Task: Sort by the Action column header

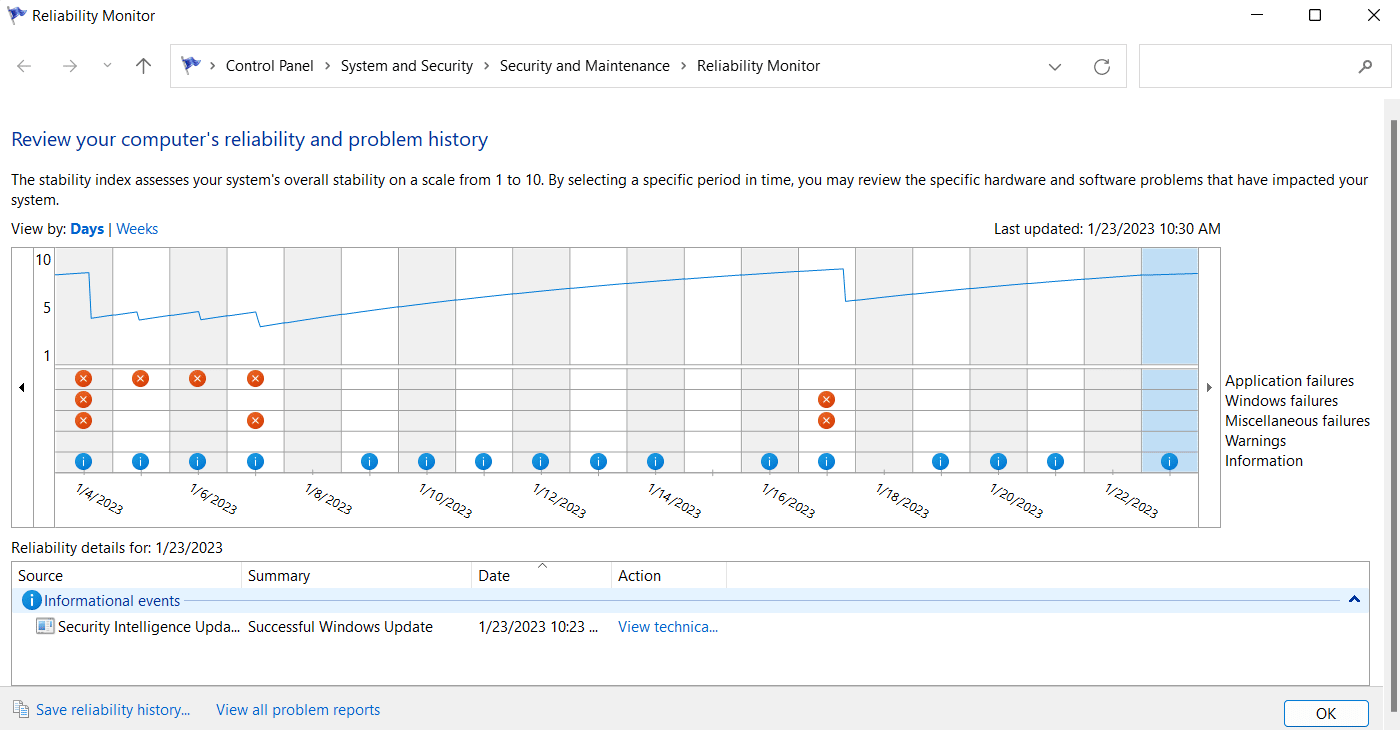Action: tap(669, 576)
